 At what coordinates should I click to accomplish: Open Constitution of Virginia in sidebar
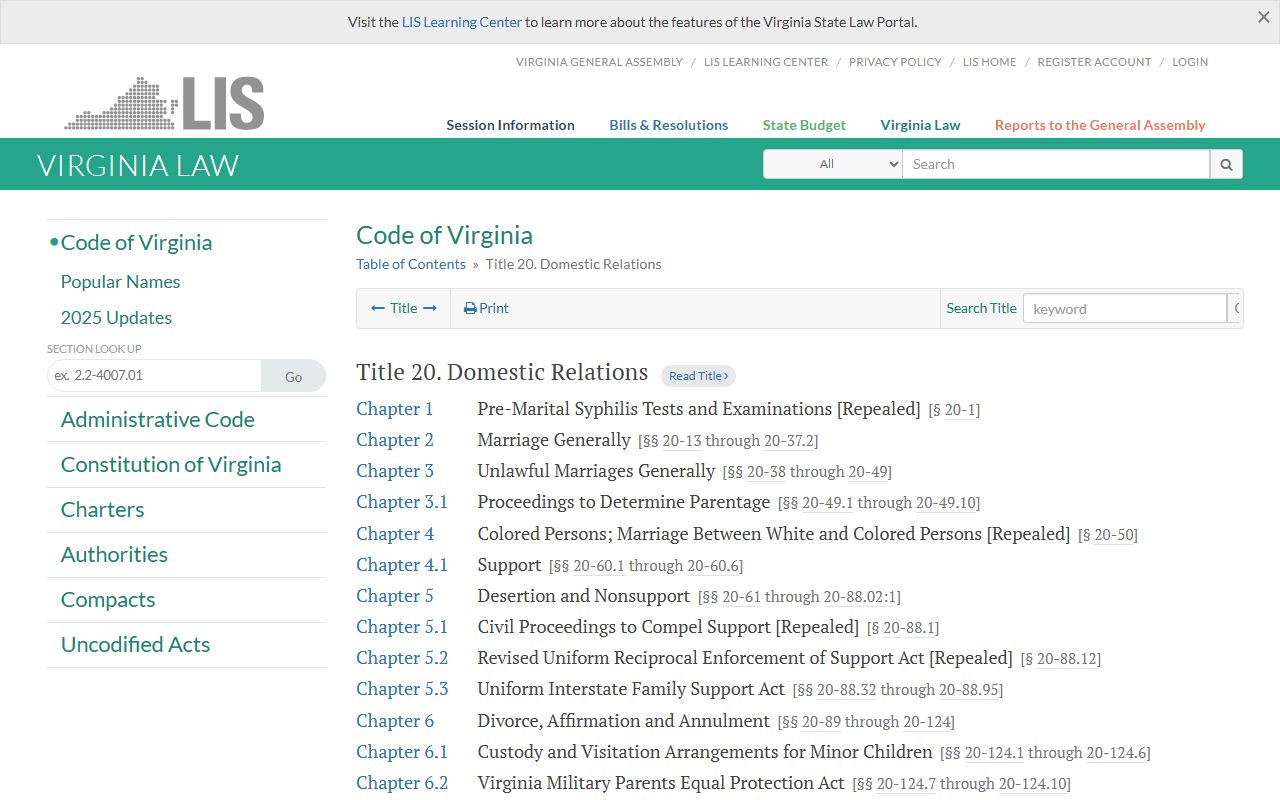(171, 464)
